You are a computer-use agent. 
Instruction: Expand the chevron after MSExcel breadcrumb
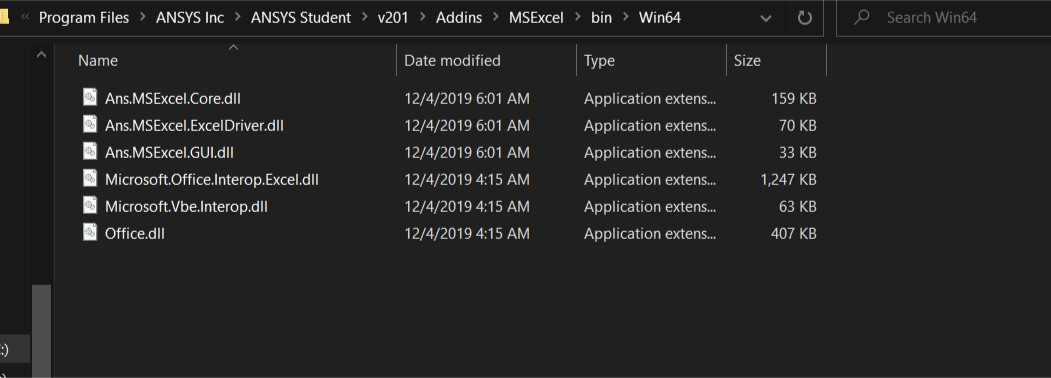pyautogui.click(x=577, y=18)
